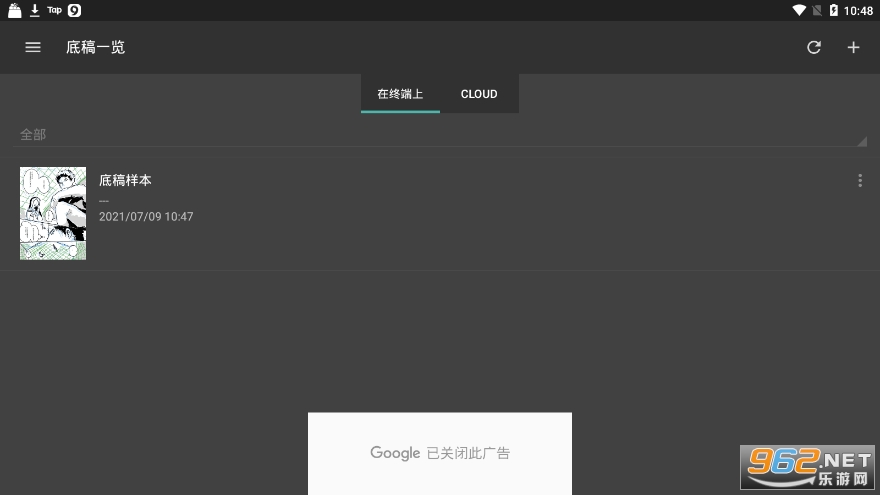880x495 pixels.
Task: Tap the white square 9 notification icon
Action: [74, 10]
